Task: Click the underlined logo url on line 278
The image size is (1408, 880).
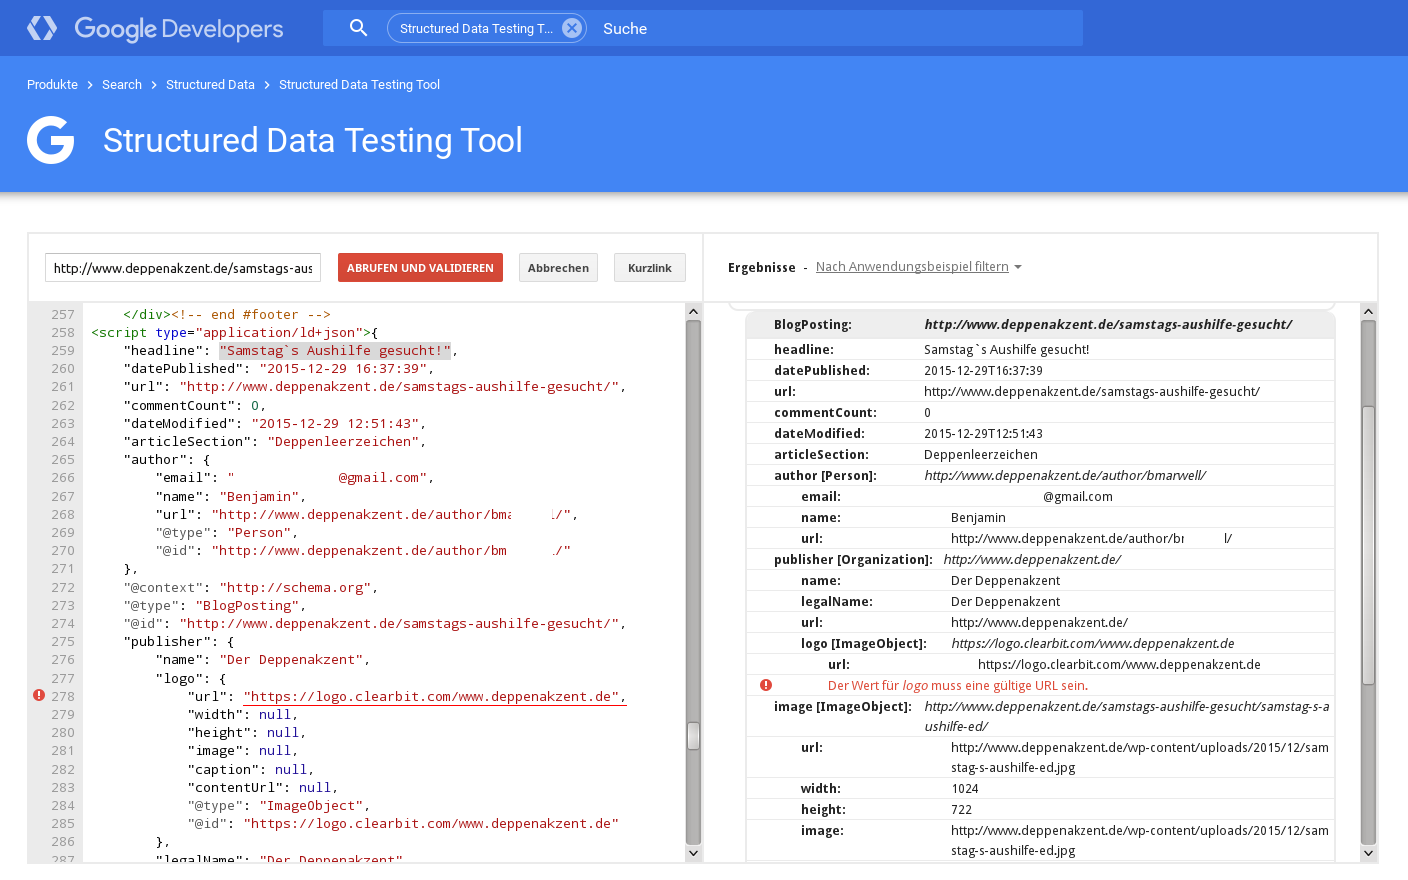Action: pyautogui.click(x=435, y=696)
